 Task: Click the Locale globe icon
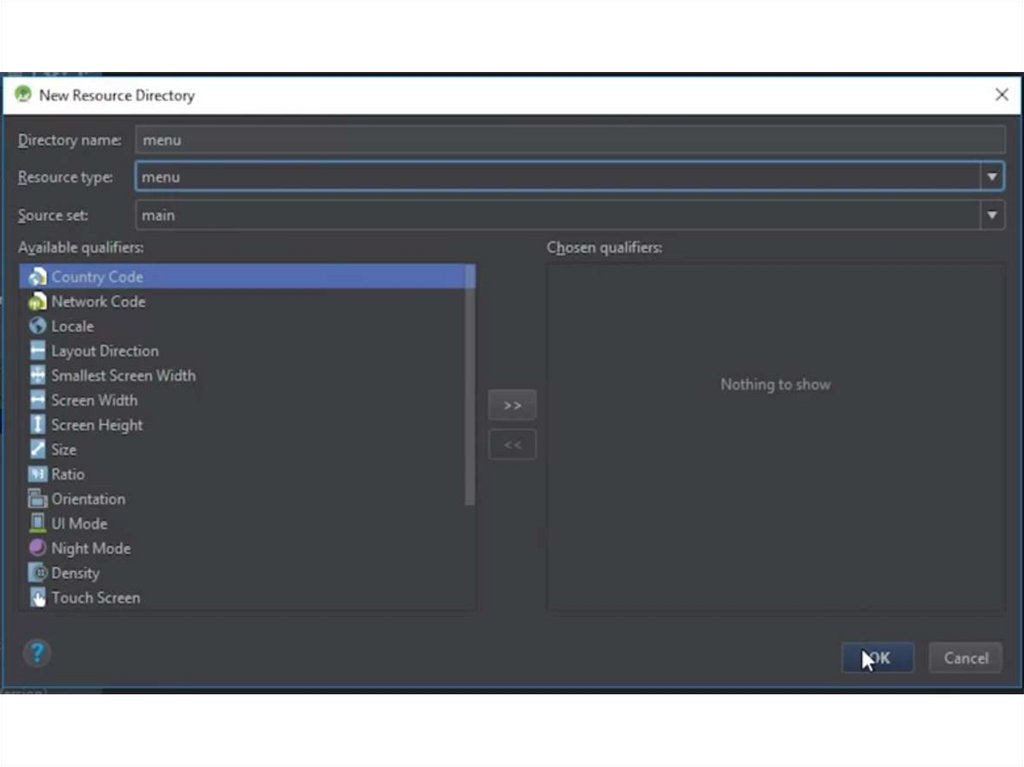point(37,326)
